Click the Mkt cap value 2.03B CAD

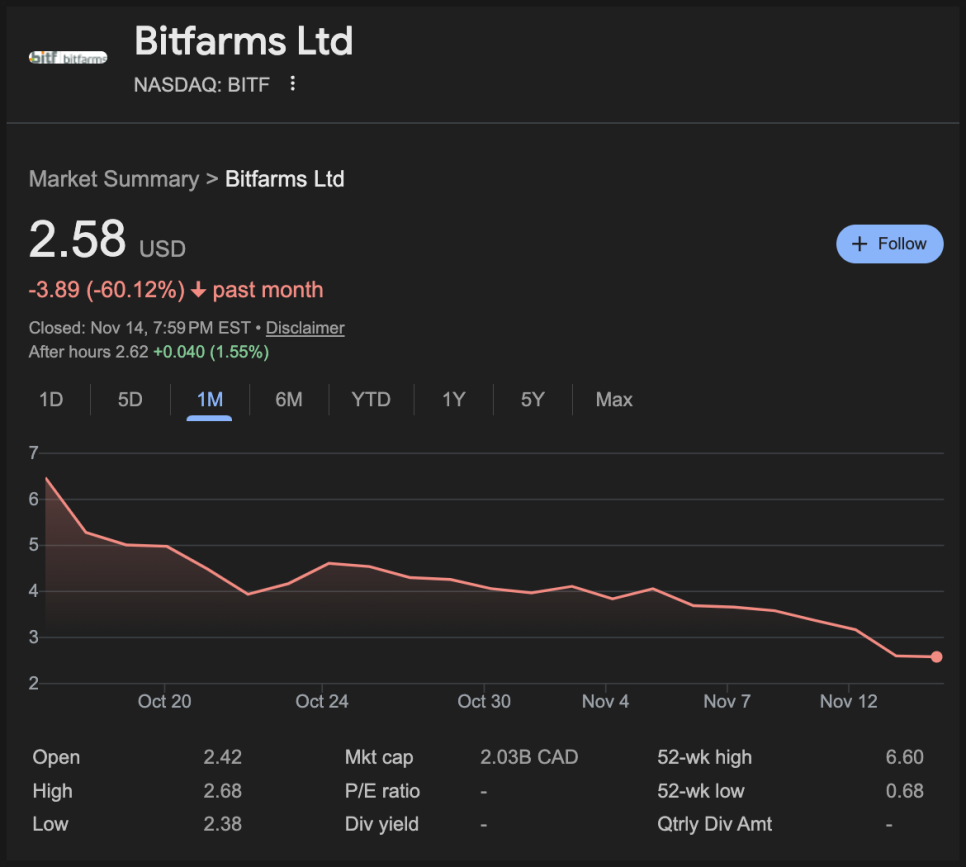pyautogui.click(x=529, y=758)
